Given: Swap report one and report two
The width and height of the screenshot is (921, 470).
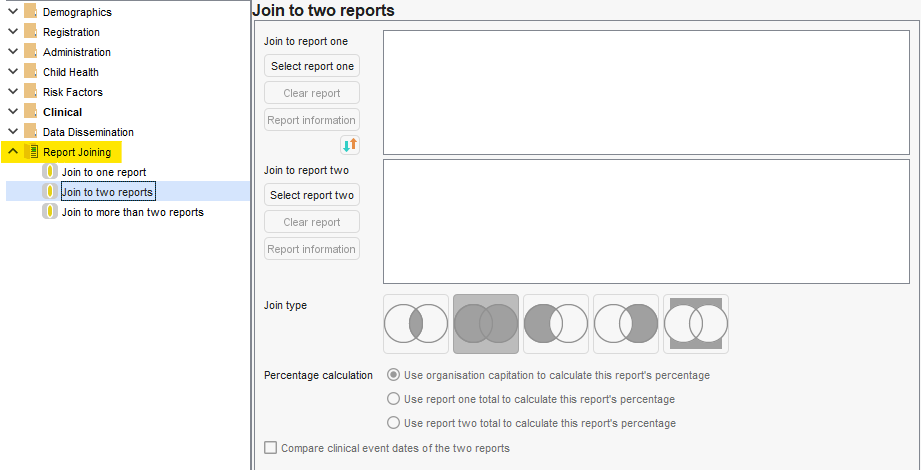Looking at the screenshot, I should [349, 145].
